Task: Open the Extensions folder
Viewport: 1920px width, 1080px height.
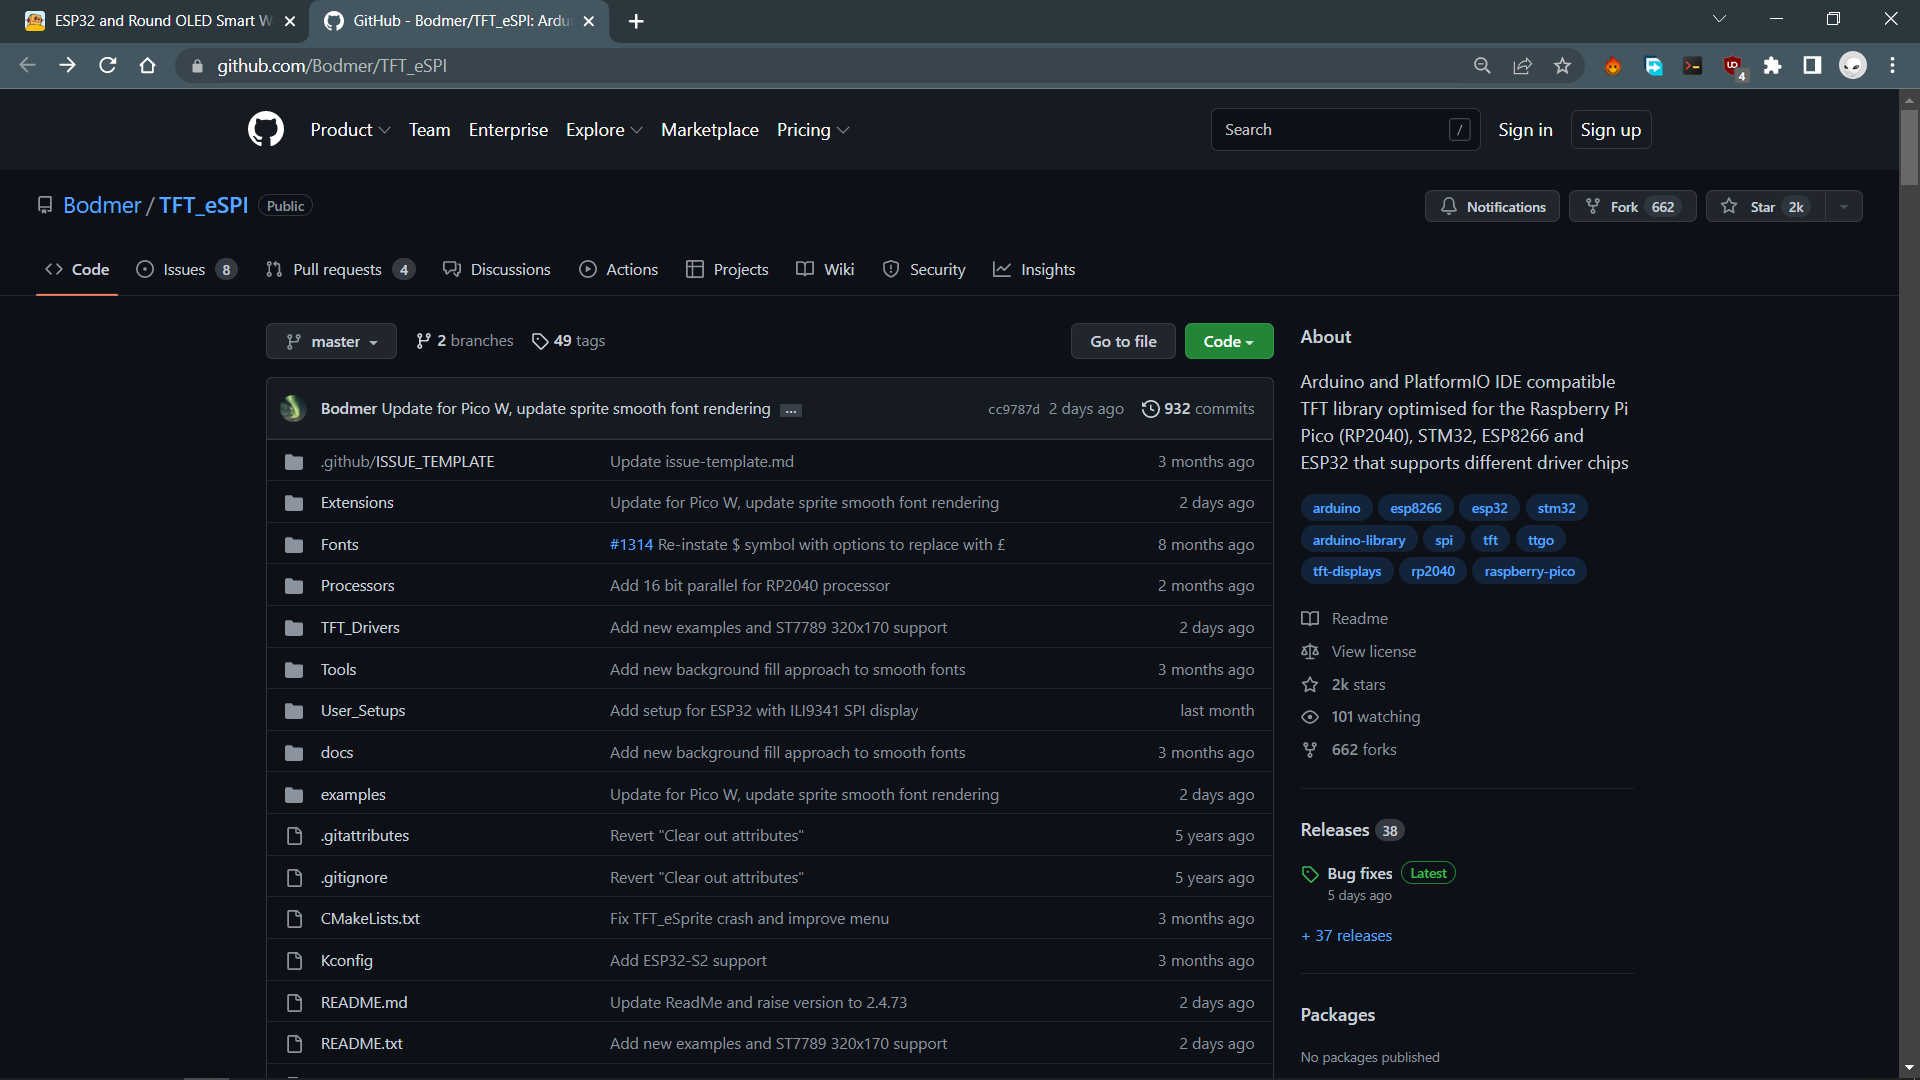Action: tap(357, 503)
